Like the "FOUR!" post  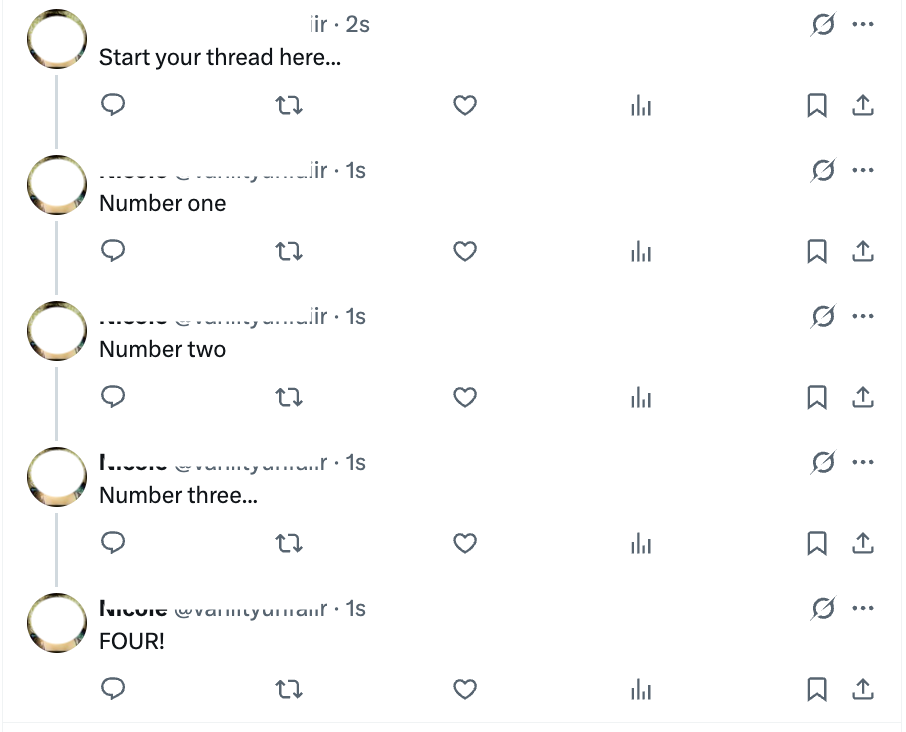pos(464,689)
